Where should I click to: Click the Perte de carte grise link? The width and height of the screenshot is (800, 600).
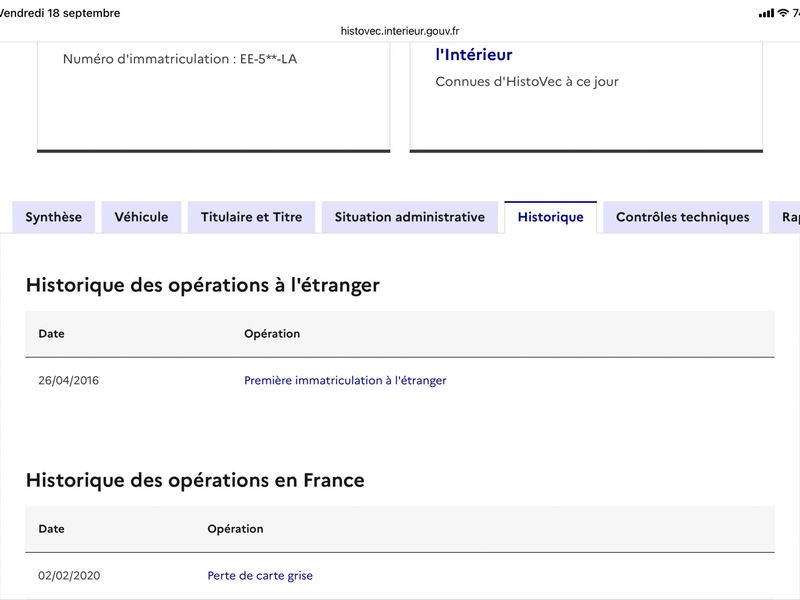tap(260, 576)
